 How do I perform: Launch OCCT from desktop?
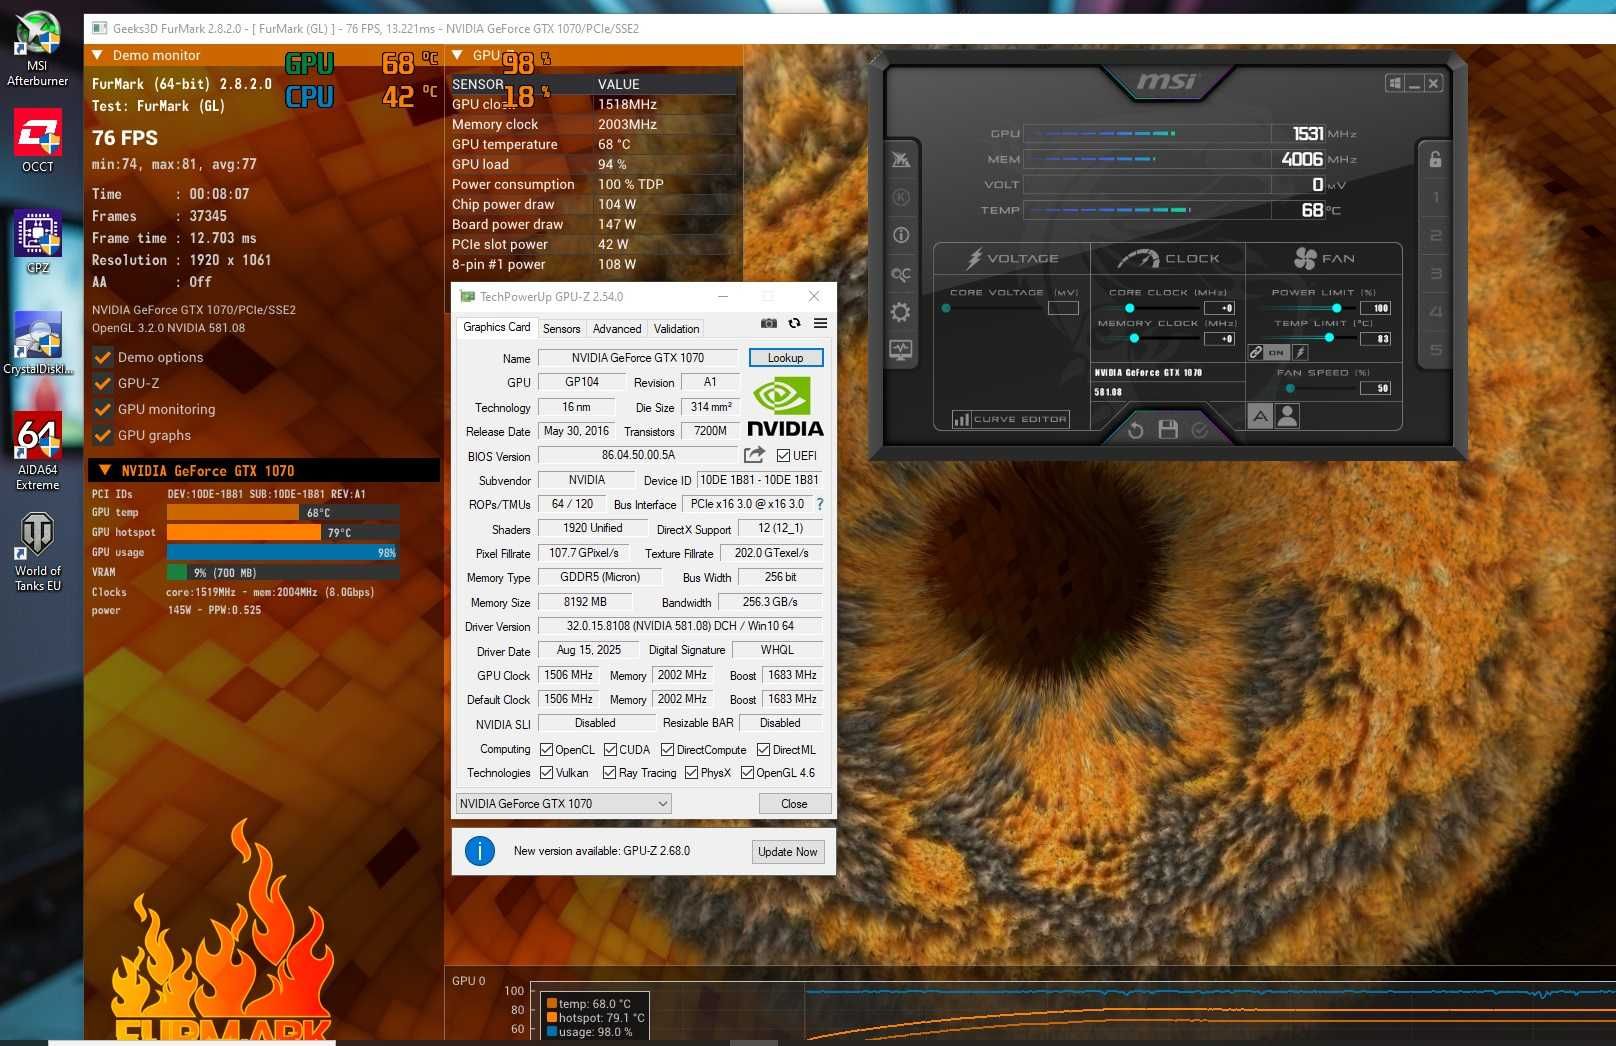click(x=38, y=140)
